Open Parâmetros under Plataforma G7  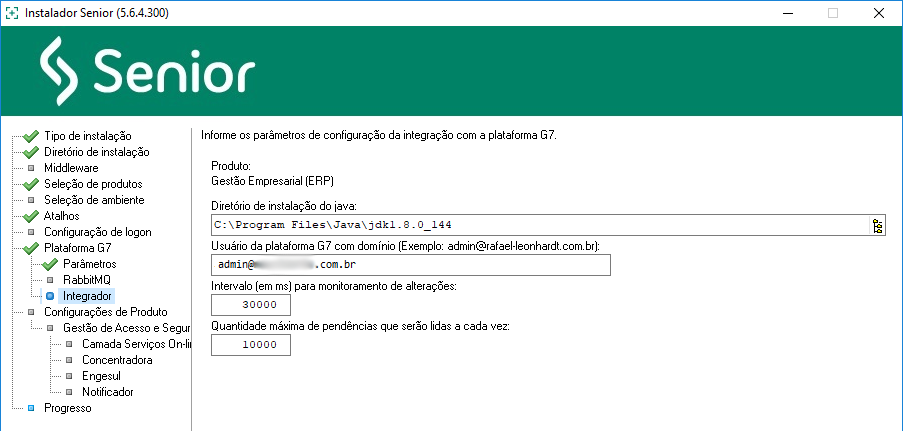(90, 264)
